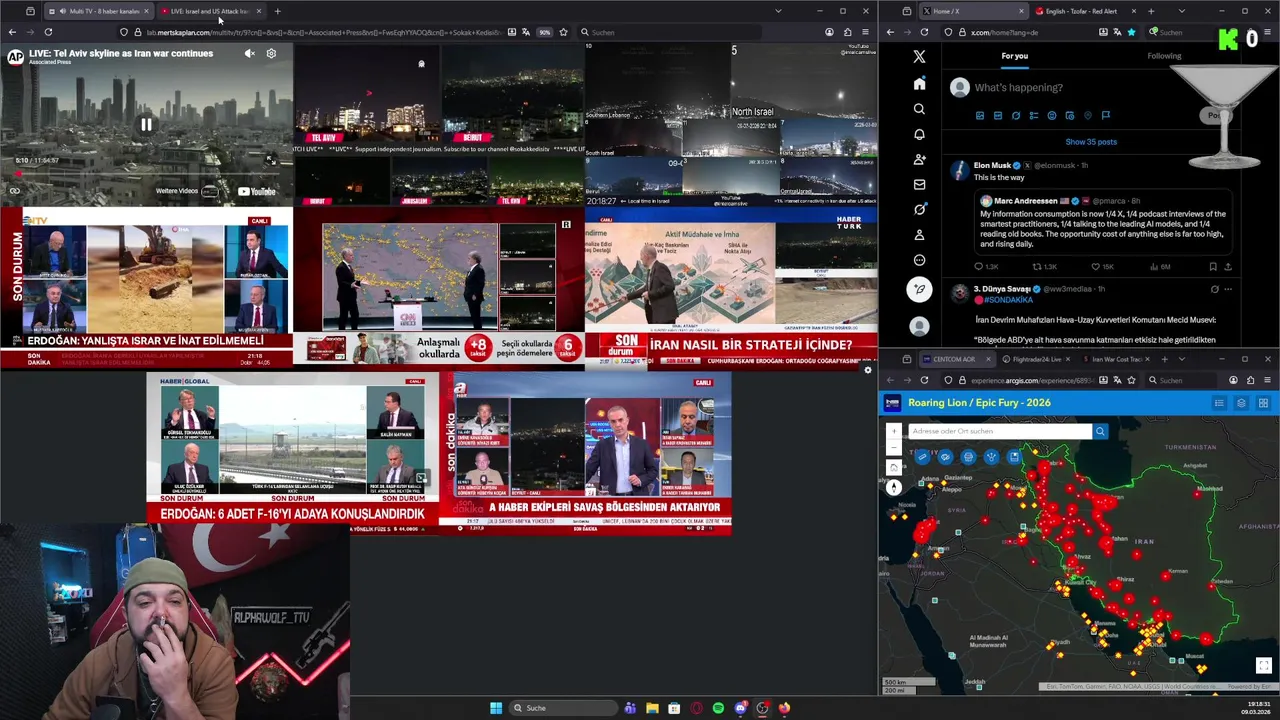
Task: Open the legend list icon in ArcGIS header
Action: point(1219,403)
